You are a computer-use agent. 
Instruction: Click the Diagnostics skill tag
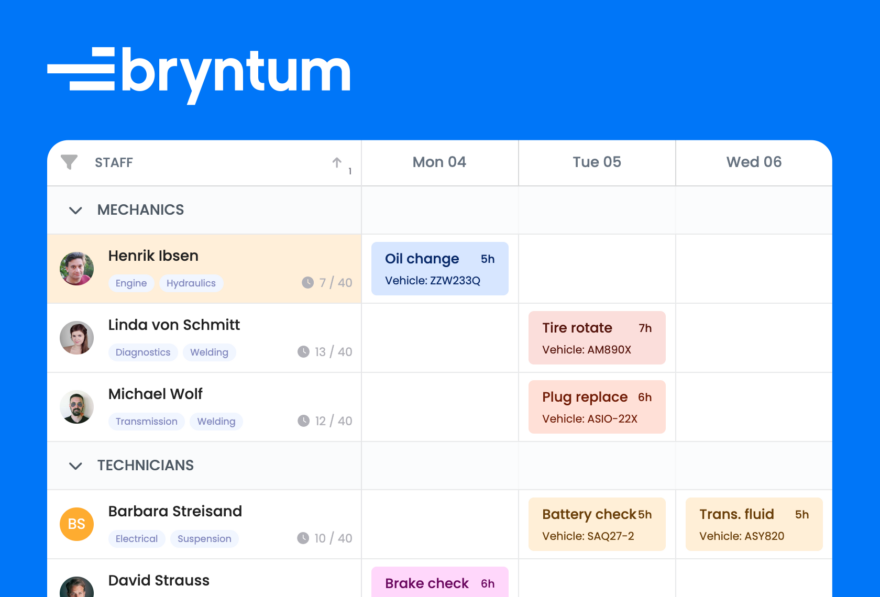click(x=143, y=352)
